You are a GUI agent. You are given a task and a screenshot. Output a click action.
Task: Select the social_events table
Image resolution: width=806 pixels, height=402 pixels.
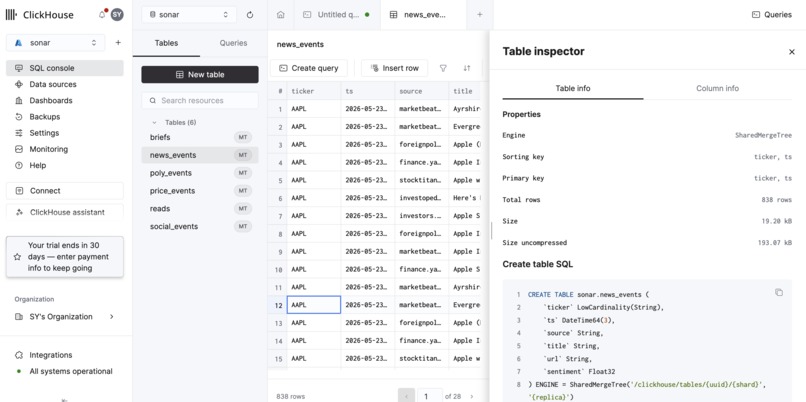[x=200, y=226]
